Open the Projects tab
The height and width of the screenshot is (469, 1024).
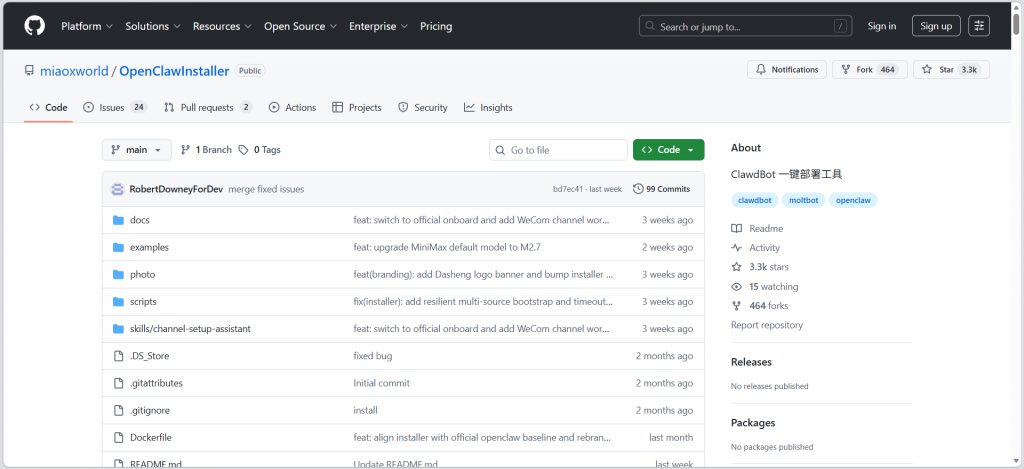[x=357, y=107]
